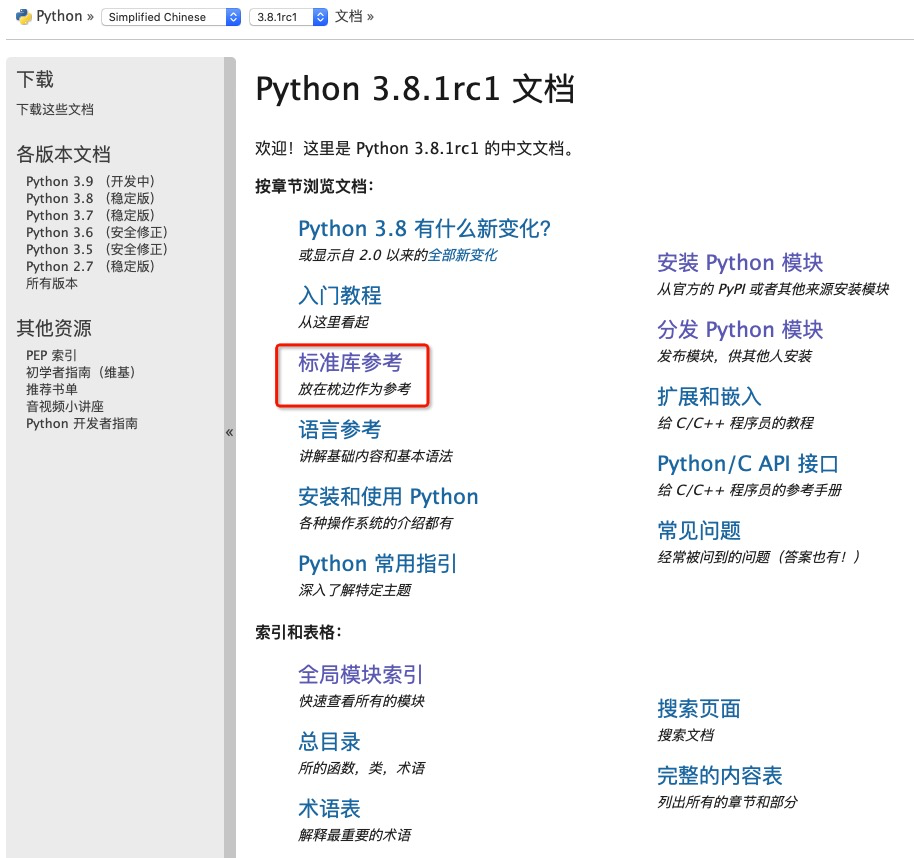Viewport: 914px width, 858px height.
Task: Click the 各版本文档 sidebar heading
Action: [64, 154]
